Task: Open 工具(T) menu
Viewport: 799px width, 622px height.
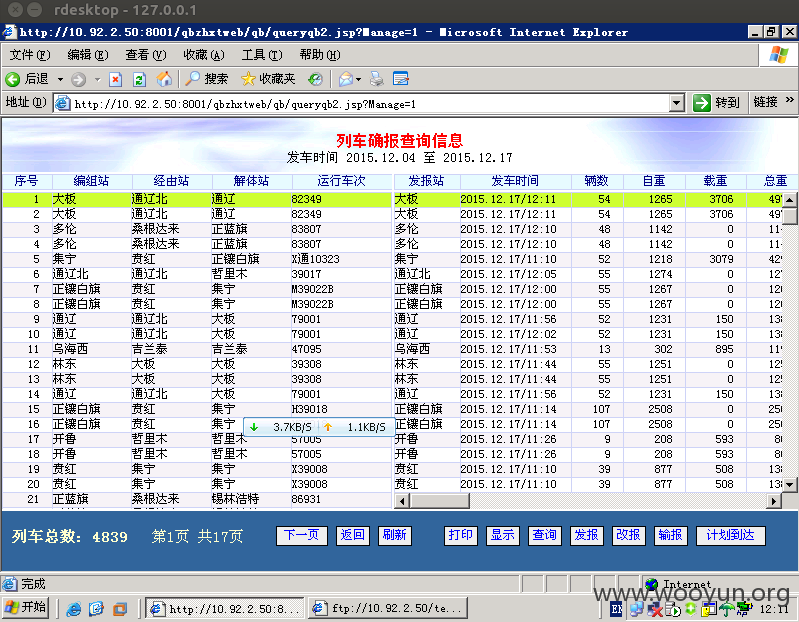Action: [262, 55]
